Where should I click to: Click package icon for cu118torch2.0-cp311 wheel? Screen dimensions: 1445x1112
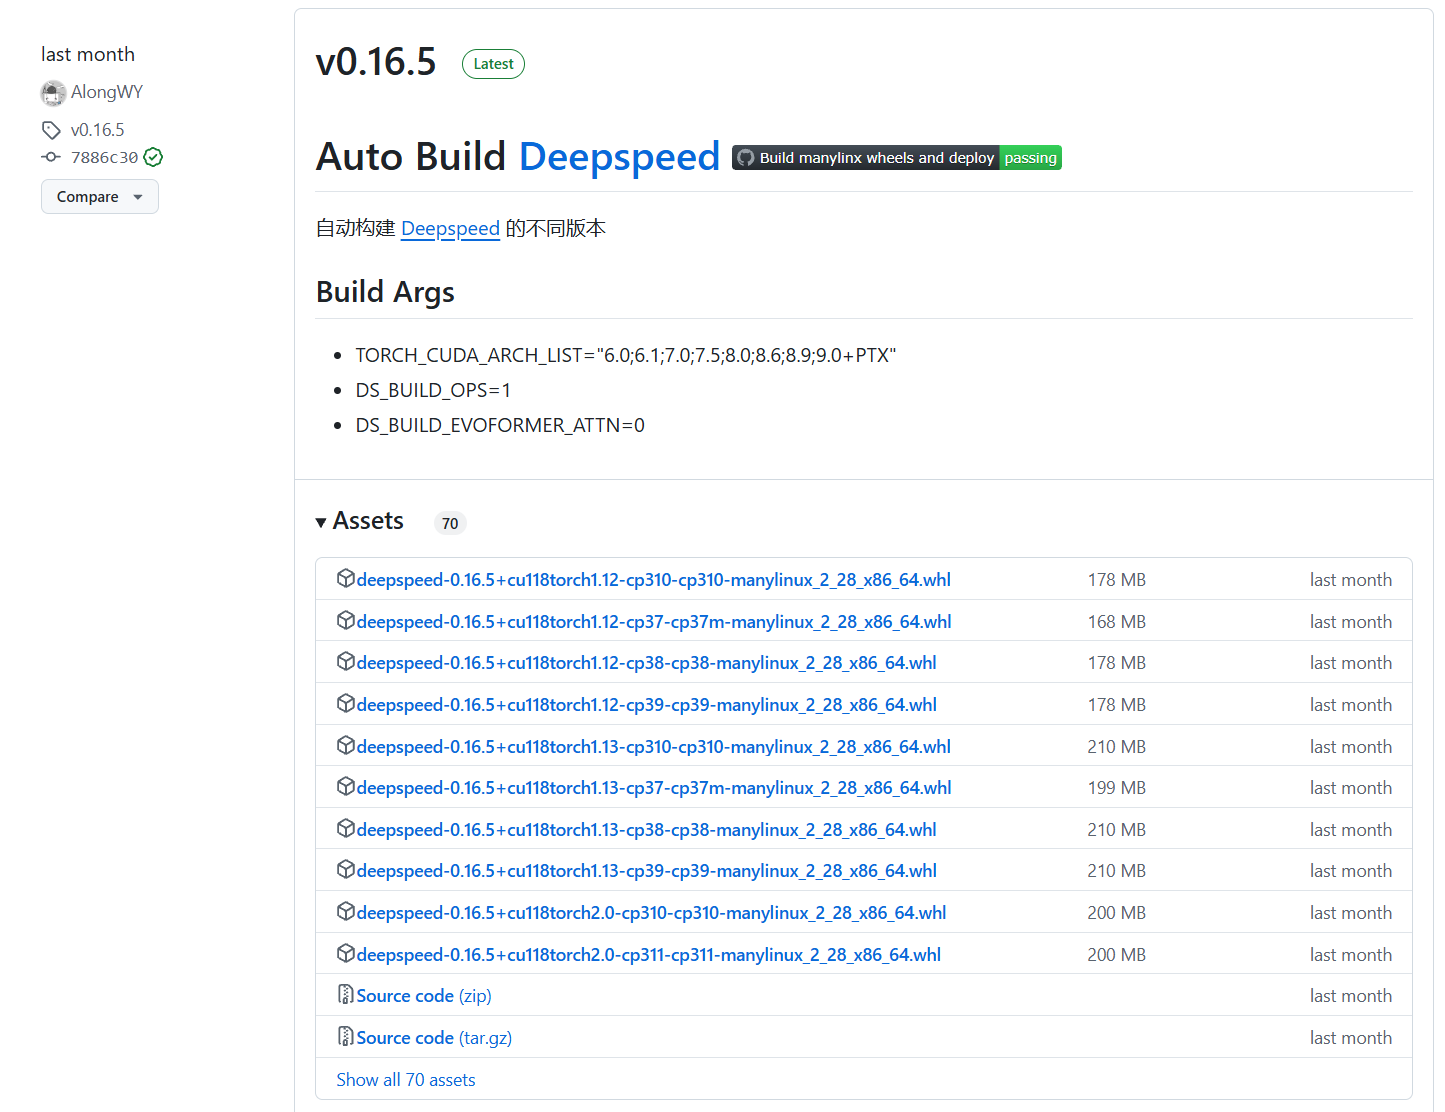346,953
